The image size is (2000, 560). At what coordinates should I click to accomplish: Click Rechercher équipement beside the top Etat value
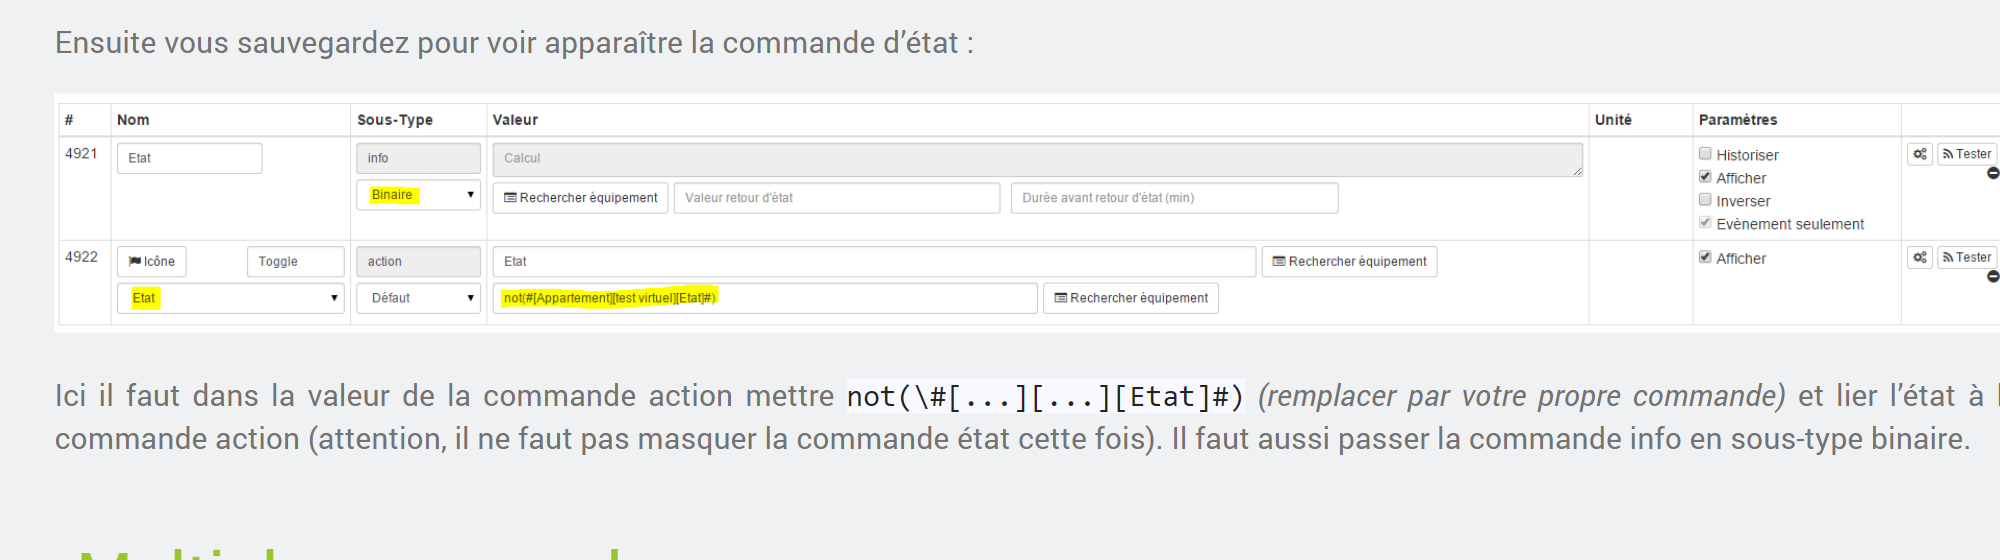click(x=1348, y=262)
